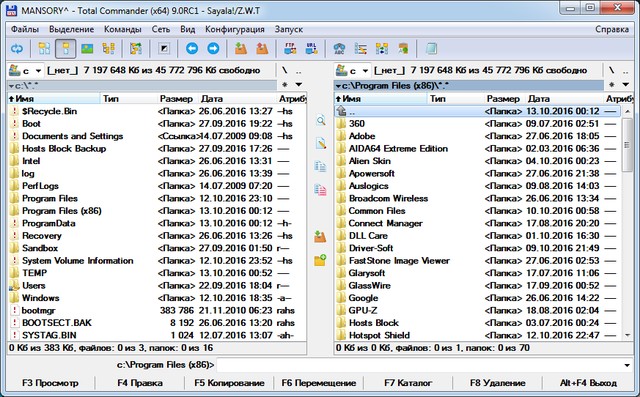Go forward with the blue right arrow
Image resolution: width=640 pixels, height=397 pixels.
tap(213, 49)
